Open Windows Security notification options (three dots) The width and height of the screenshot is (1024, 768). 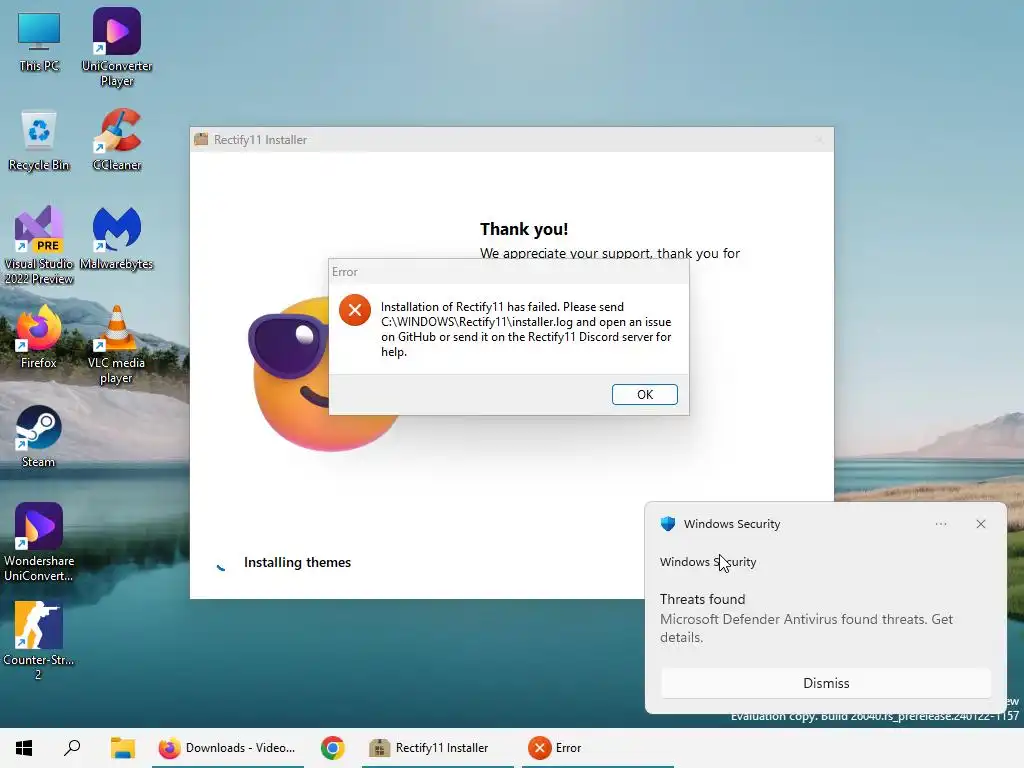[x=940, y=524]
